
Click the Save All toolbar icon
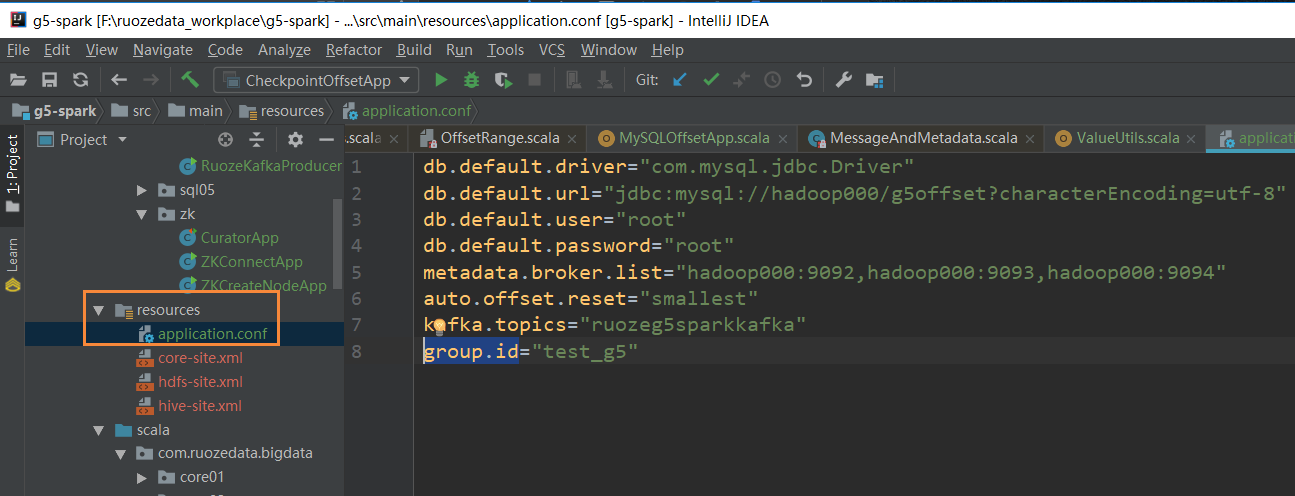tap(49, 80)
